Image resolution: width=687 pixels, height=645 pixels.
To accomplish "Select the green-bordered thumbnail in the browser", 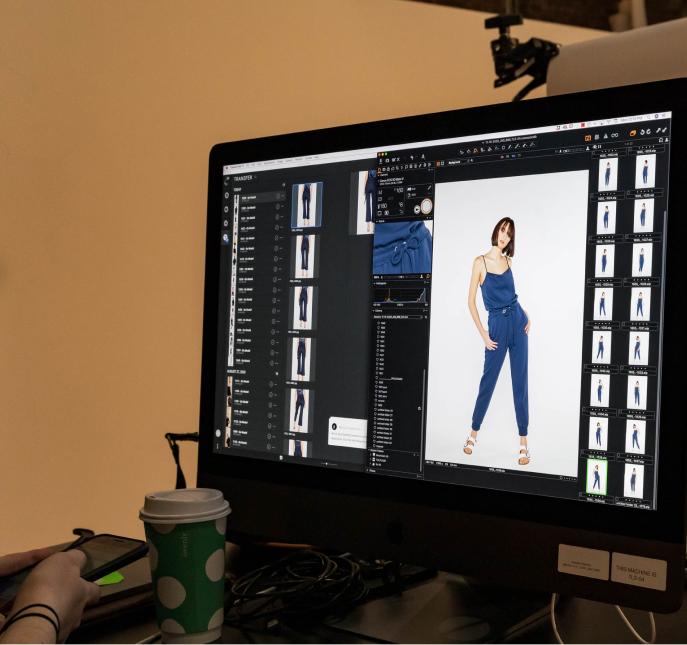I will click(x=598, y=476).
